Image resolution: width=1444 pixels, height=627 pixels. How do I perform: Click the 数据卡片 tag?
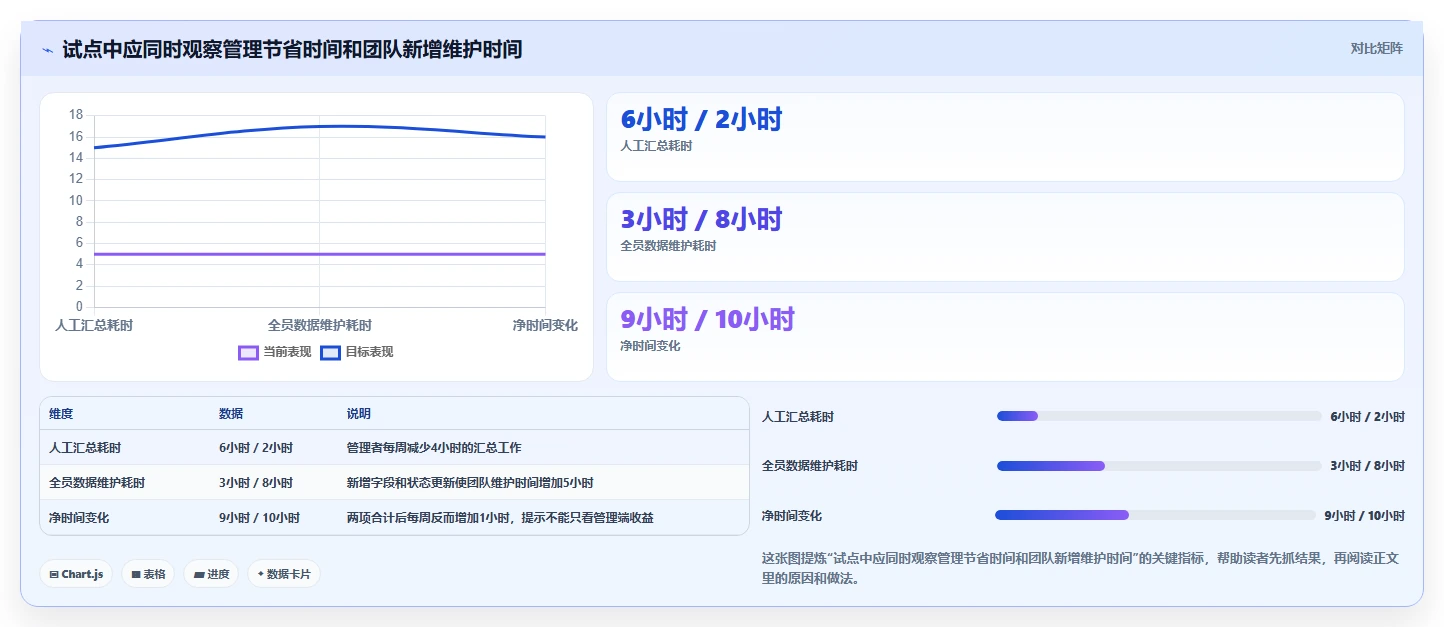[284, 574]
